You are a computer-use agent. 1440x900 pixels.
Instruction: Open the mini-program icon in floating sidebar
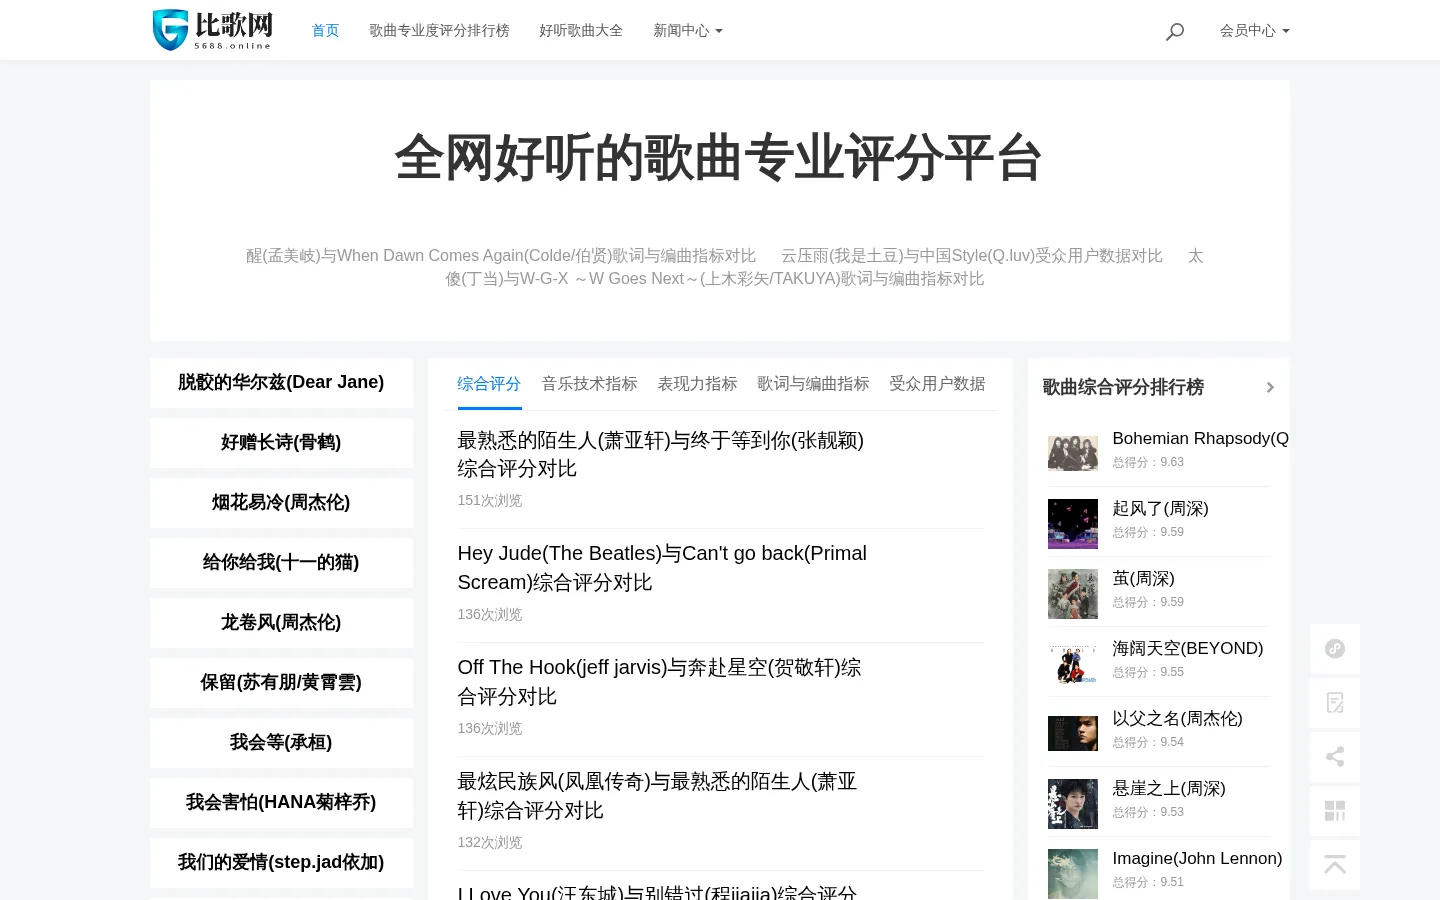point(1335,649)
